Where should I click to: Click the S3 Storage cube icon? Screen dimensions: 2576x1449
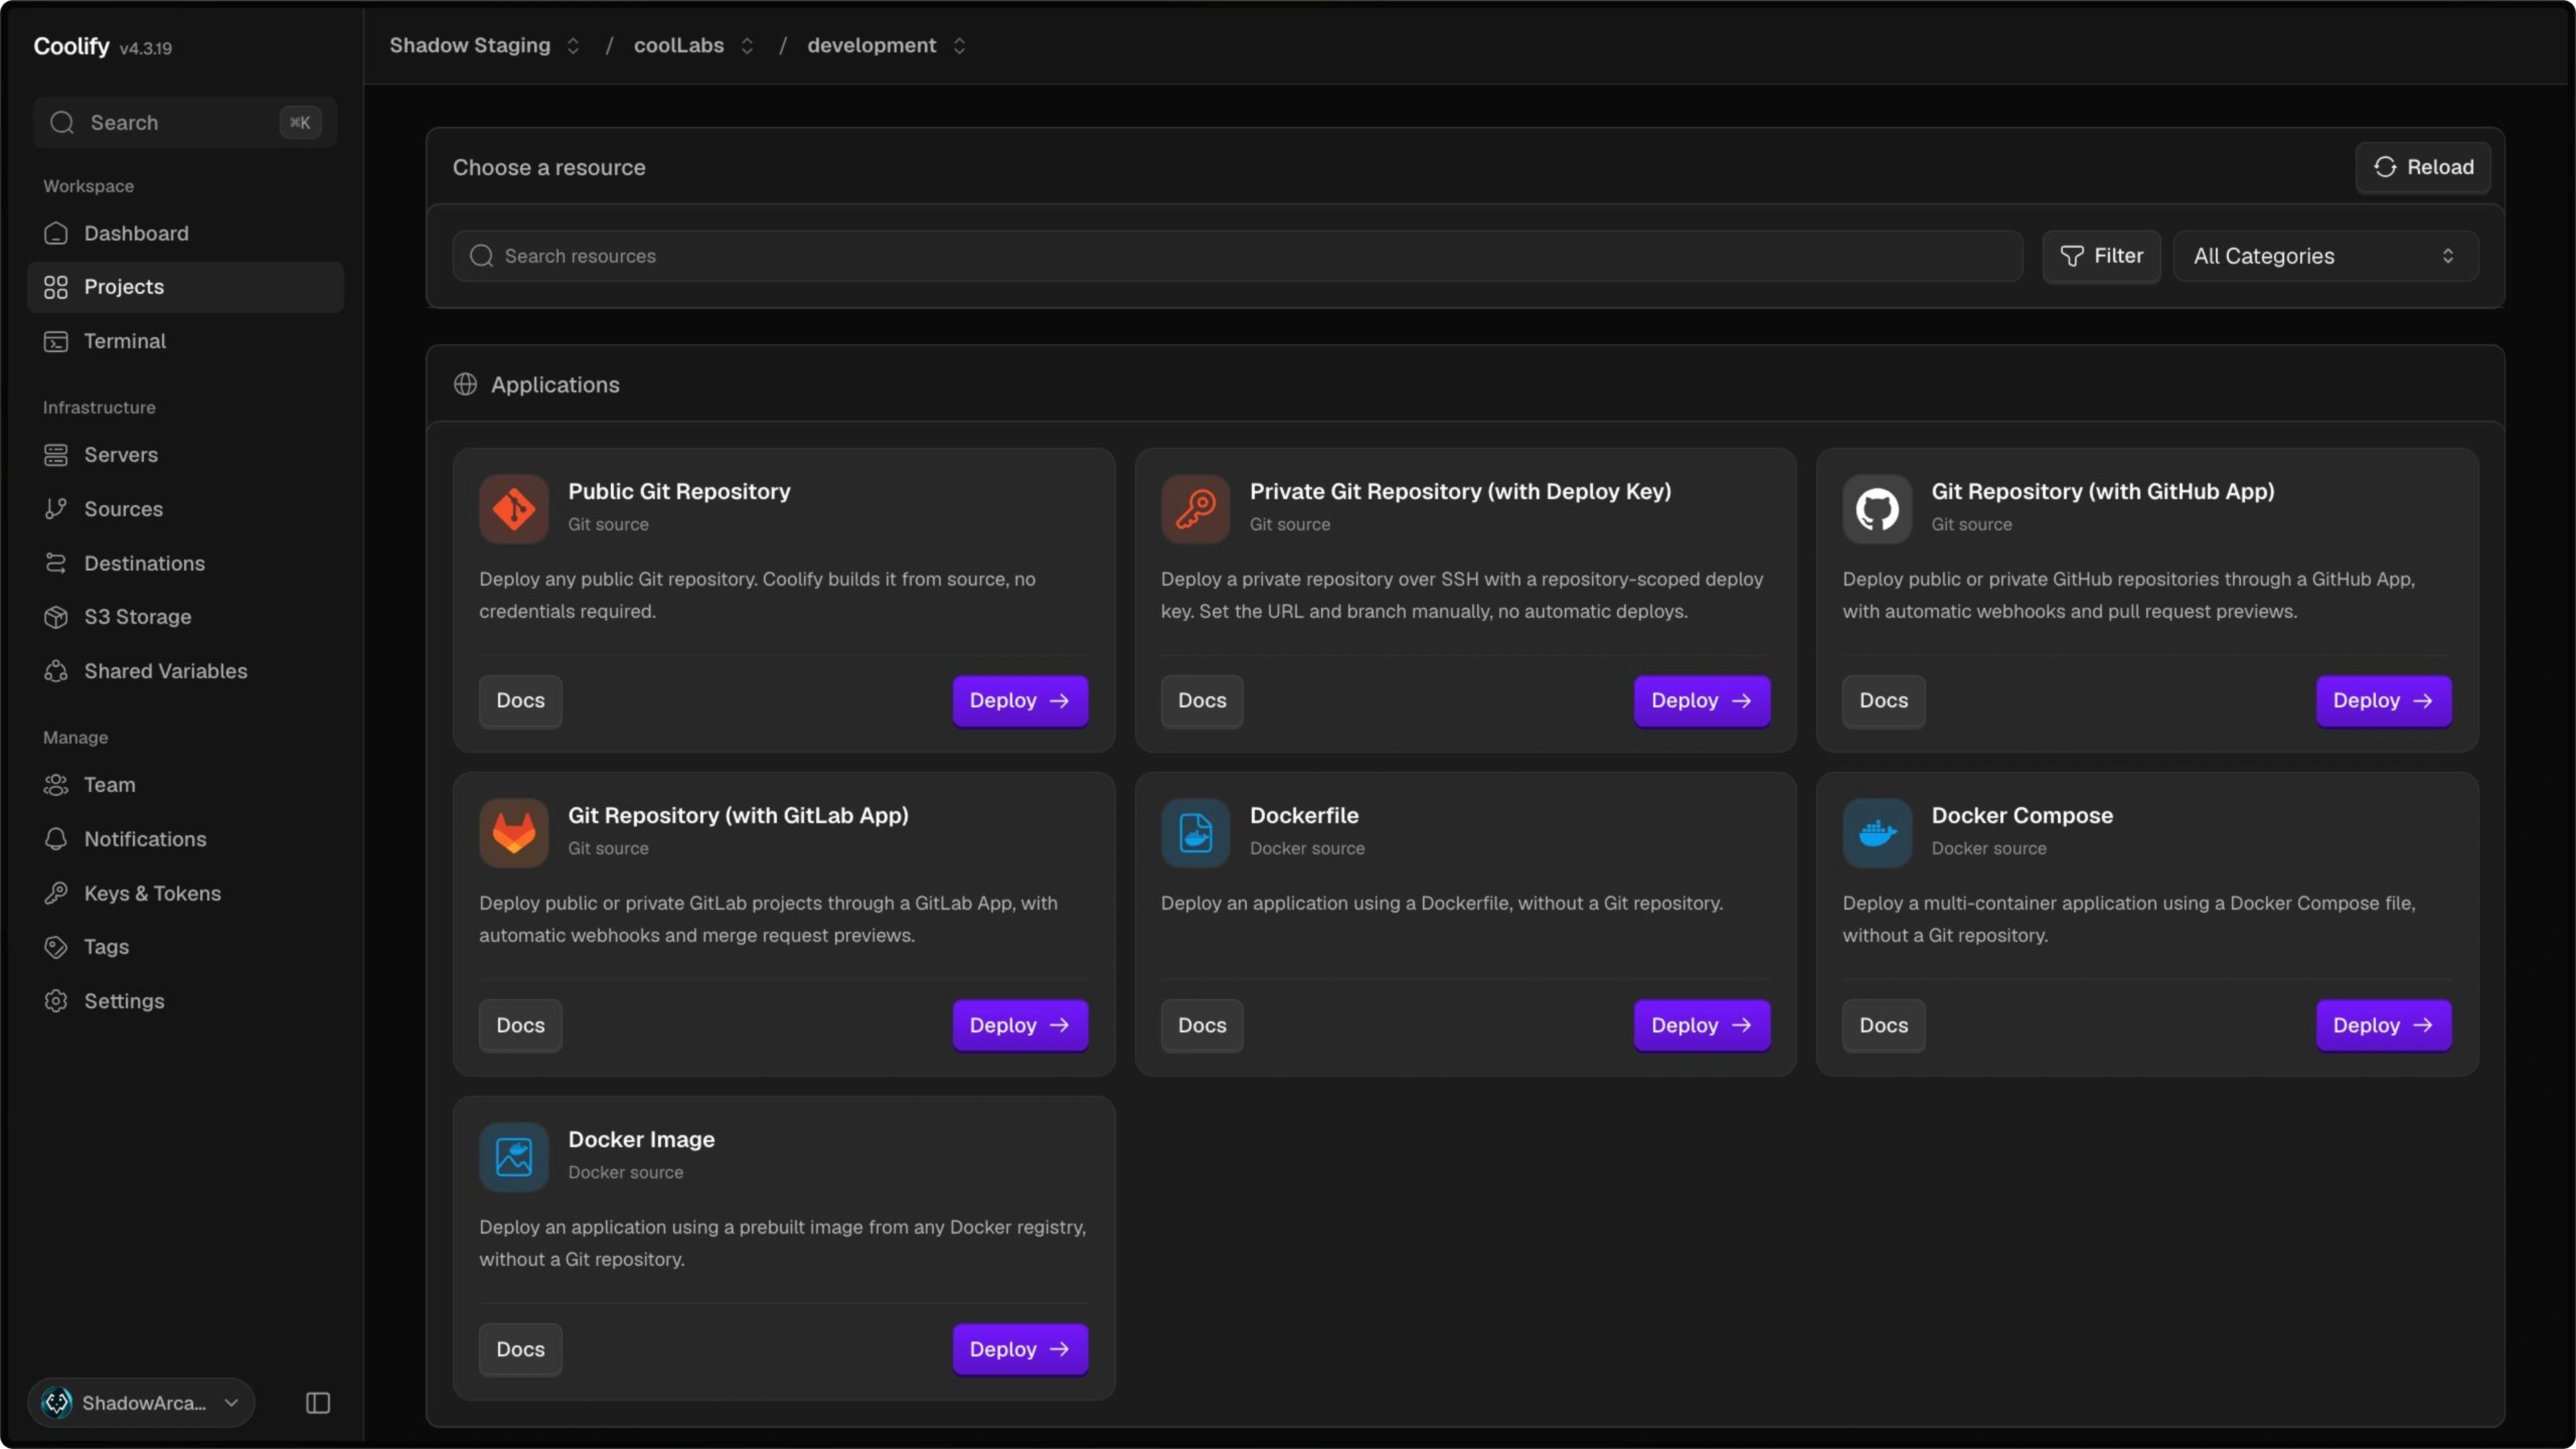[x=56, y=616]
